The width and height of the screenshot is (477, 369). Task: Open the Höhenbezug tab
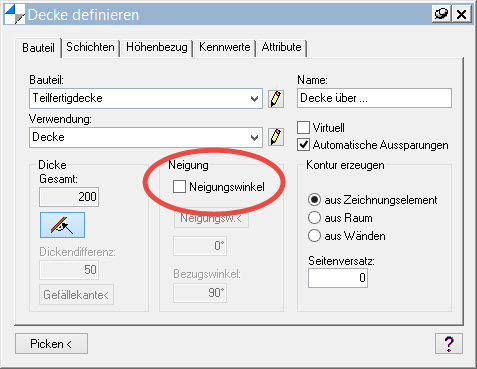157,47
